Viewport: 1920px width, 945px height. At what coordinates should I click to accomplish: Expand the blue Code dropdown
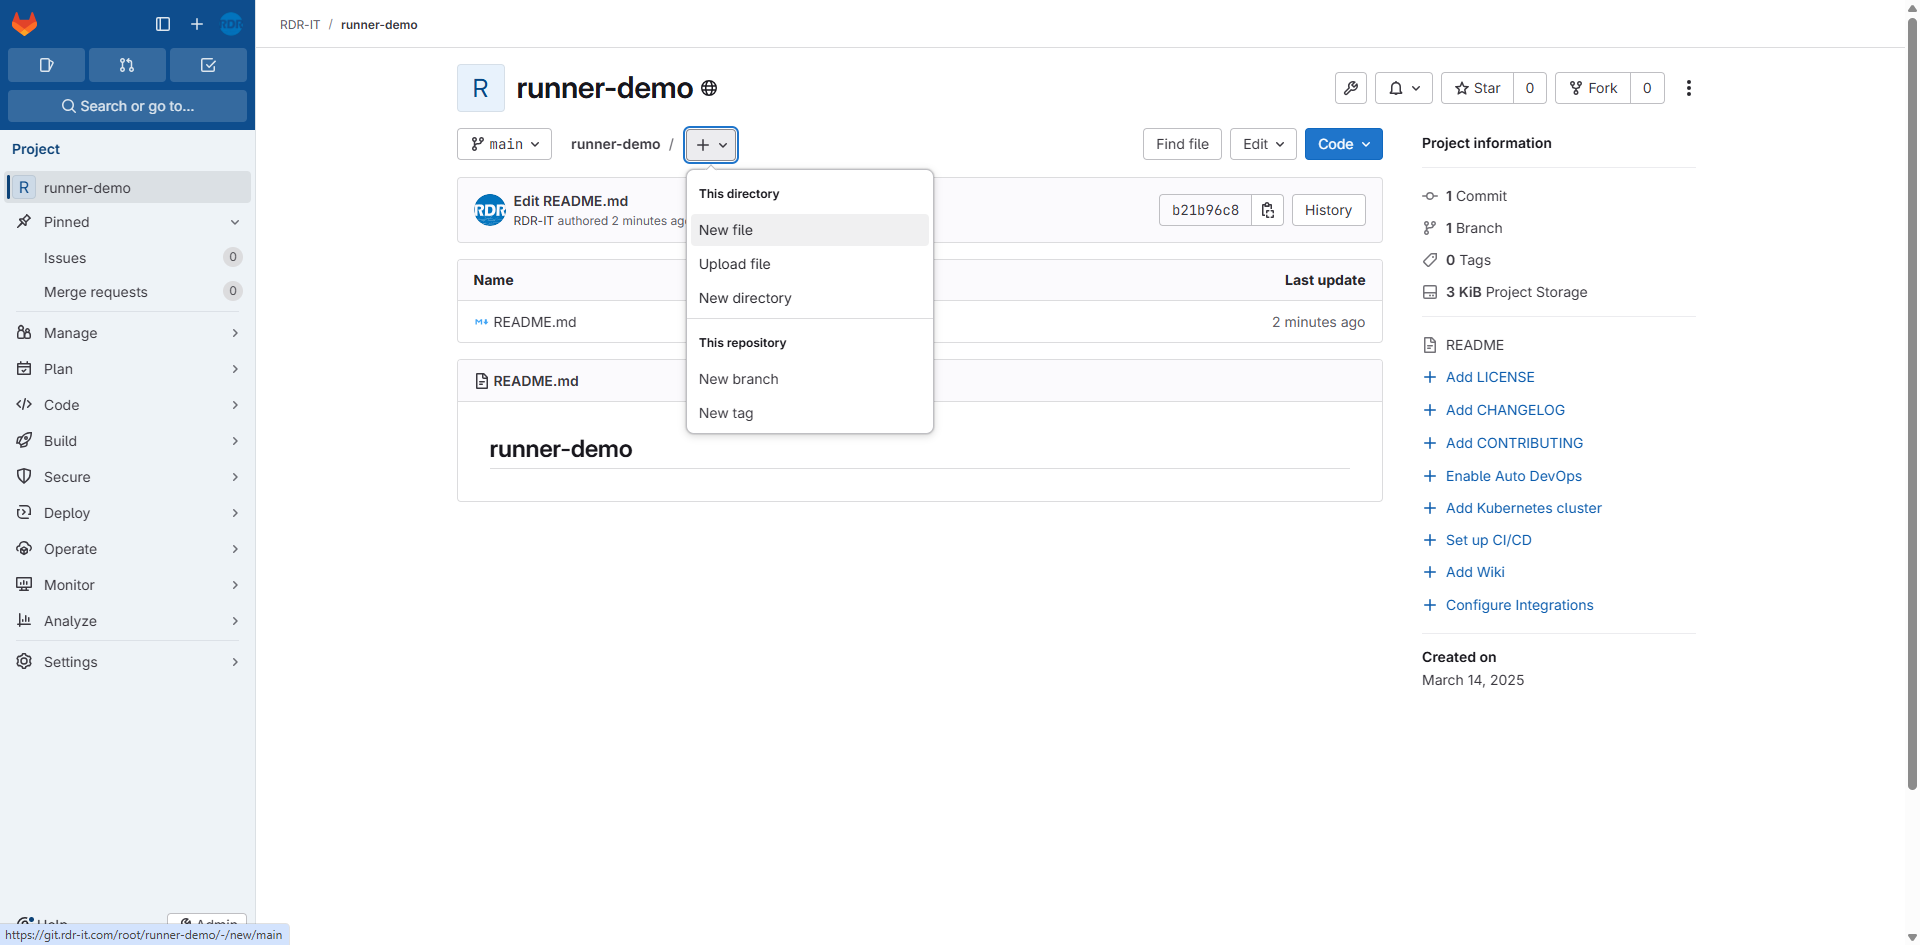(1343, 144)
